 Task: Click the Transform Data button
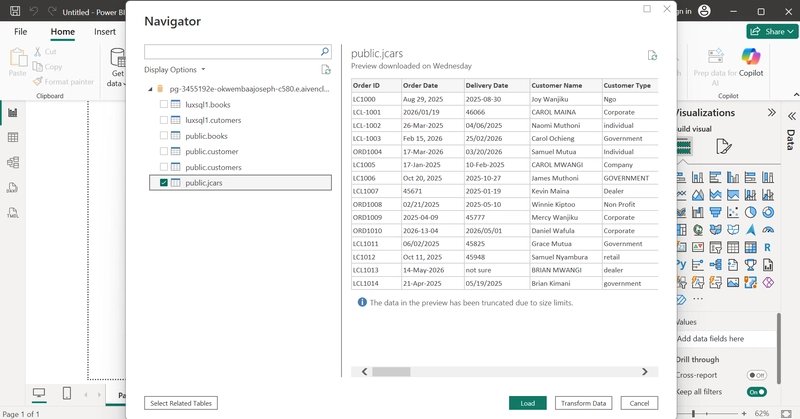click(x=583, y=403)
